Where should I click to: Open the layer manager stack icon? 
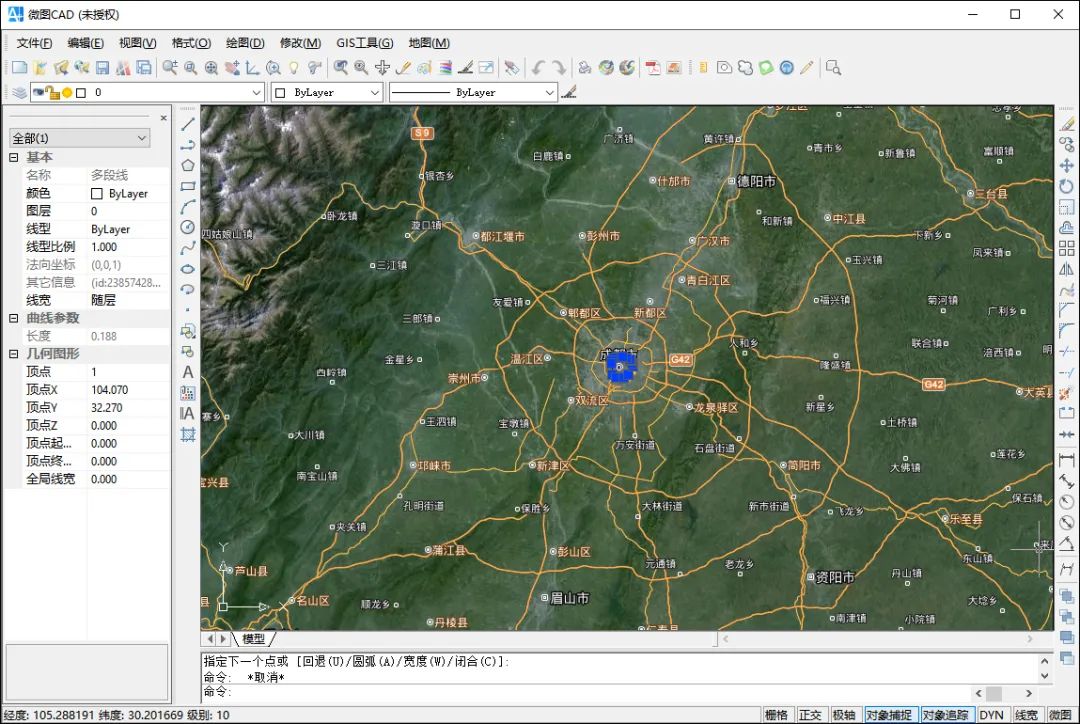point(19,92)
